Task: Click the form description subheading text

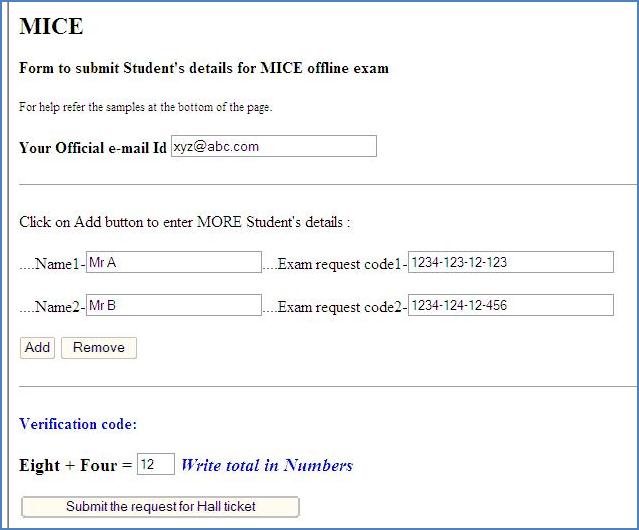Action: pyautogui.click(x=204, y=68)
